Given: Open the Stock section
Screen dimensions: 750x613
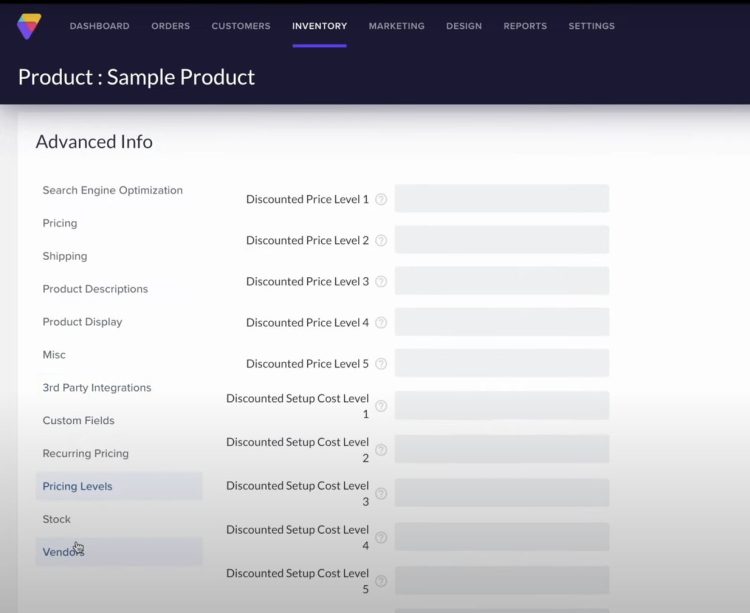Looking at the screenshot, I should coord(57,519).
